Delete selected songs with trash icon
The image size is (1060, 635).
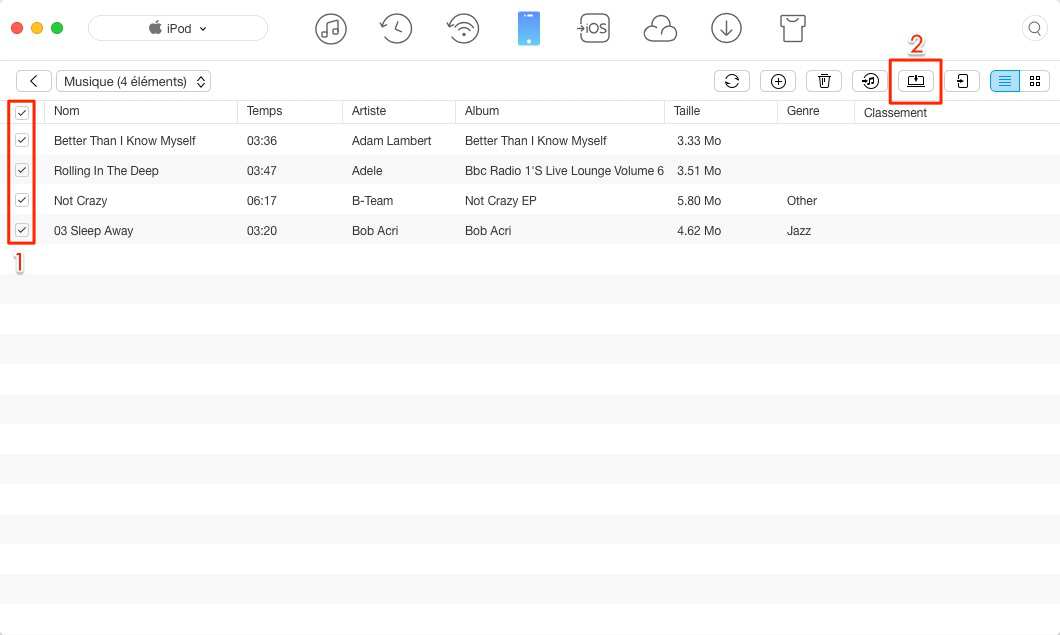coord(824,81)
